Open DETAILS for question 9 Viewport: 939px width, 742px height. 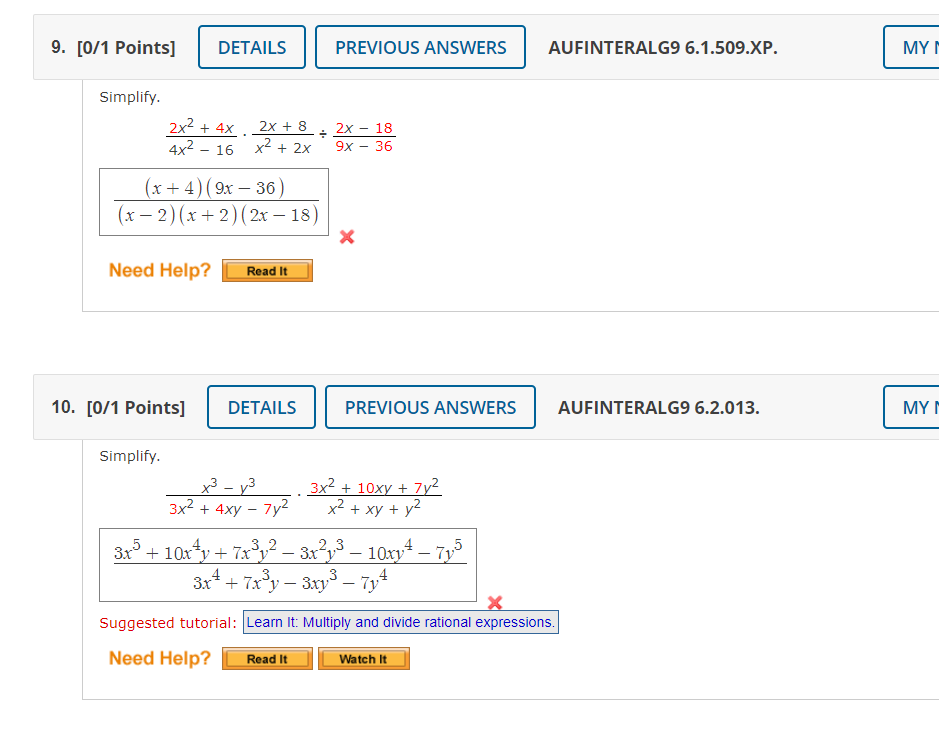pyautogui.click(x=251, y=46)
